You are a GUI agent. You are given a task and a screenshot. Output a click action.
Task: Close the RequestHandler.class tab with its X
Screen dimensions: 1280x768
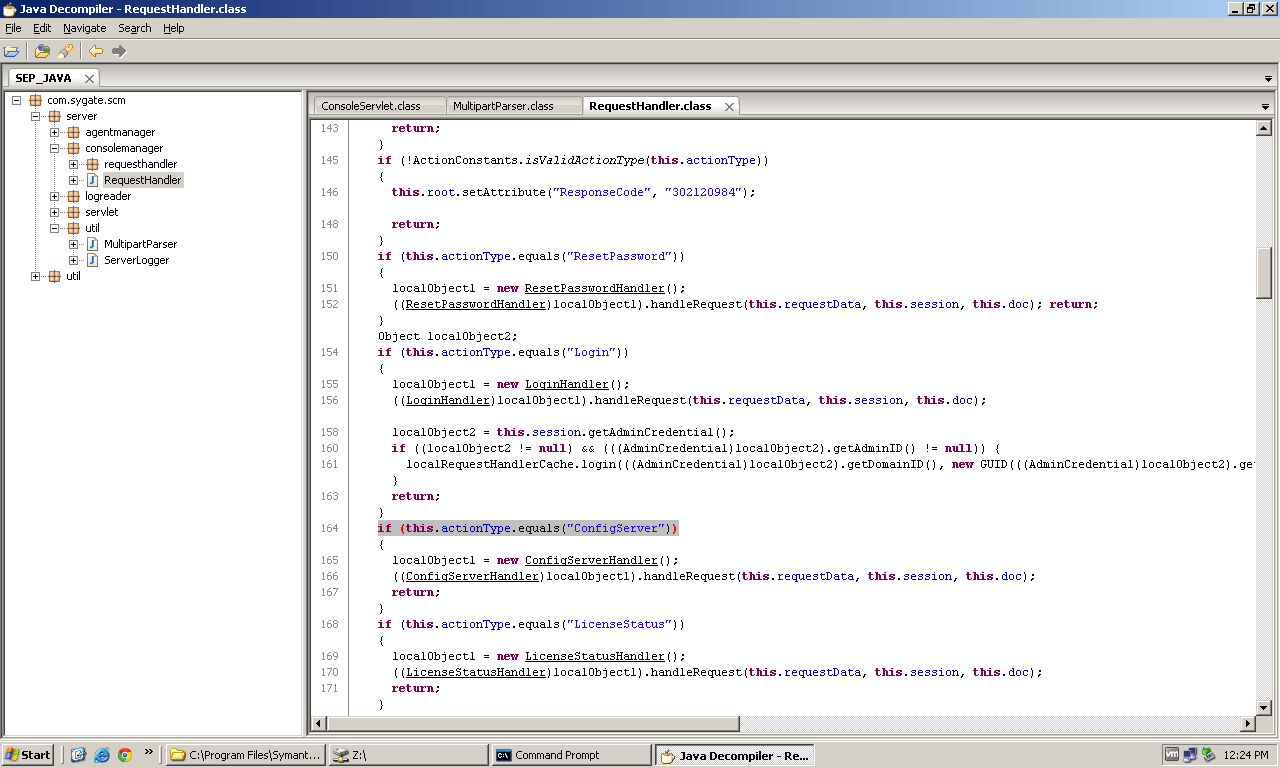729,106
